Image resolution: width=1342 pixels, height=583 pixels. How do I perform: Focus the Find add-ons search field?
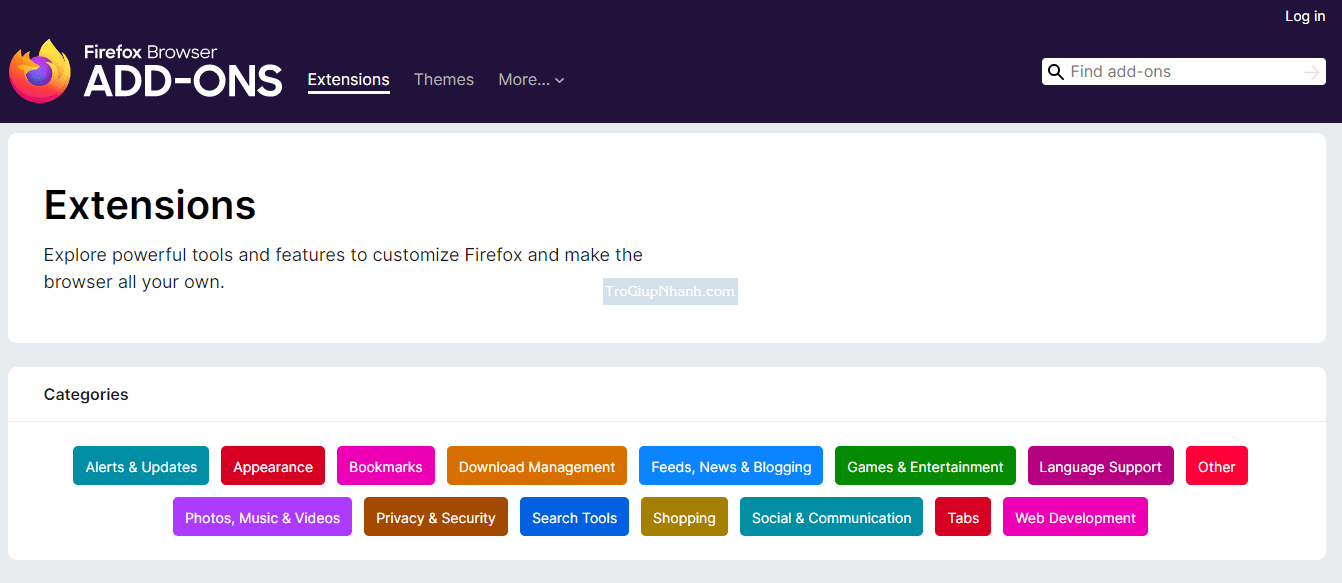click(x=1180, y=72)
